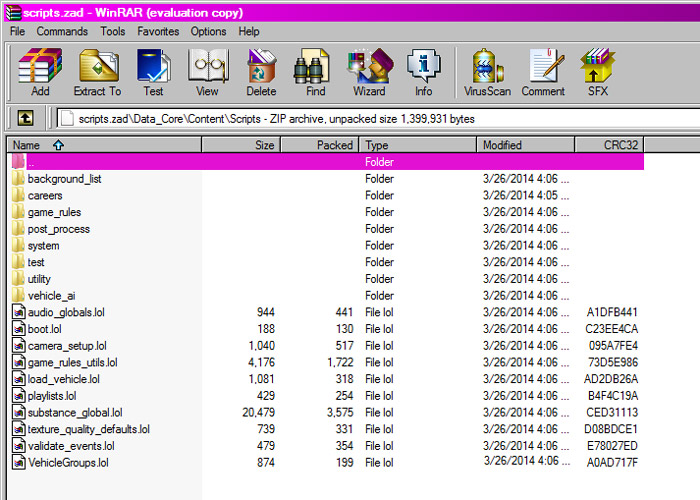This screenshot has width=700, height=500.
Task: Sort by the Size column header
Action: click(x=241, y=145)
